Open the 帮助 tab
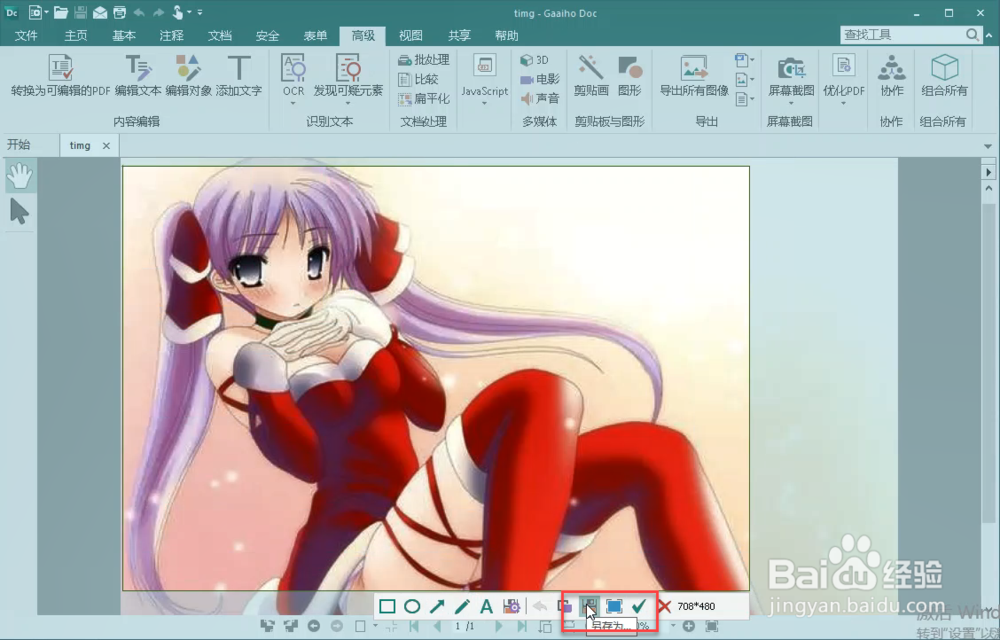Viewport: 1000px width, 640px height. (x=506, y=36)
